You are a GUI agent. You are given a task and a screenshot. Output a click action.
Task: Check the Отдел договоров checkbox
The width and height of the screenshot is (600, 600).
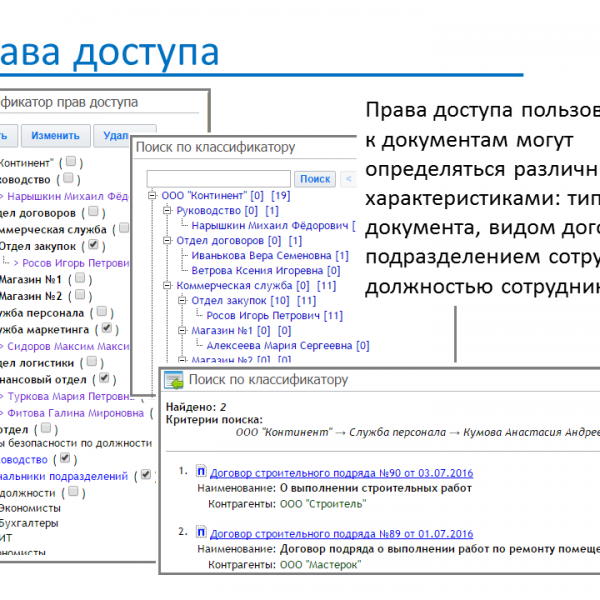coord(93,213)
